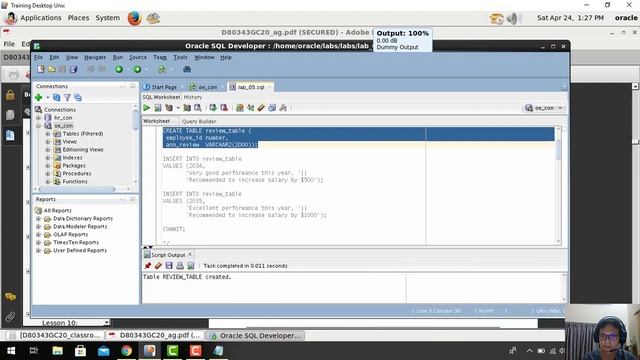The image size is (640, 360).
Task: Expand the Views node
Action: pyautogui.click(x=47, y=142)
